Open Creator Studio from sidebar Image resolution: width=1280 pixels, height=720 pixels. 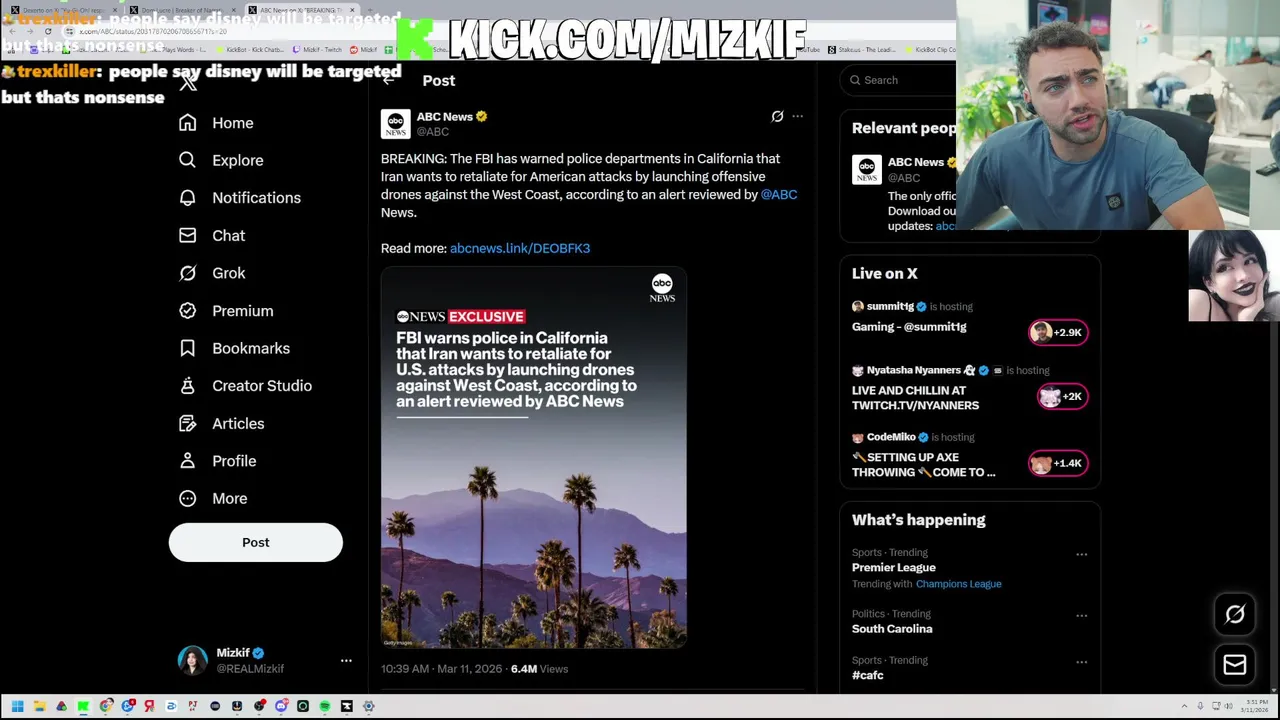pyautogui.click(x=245, y=386)
